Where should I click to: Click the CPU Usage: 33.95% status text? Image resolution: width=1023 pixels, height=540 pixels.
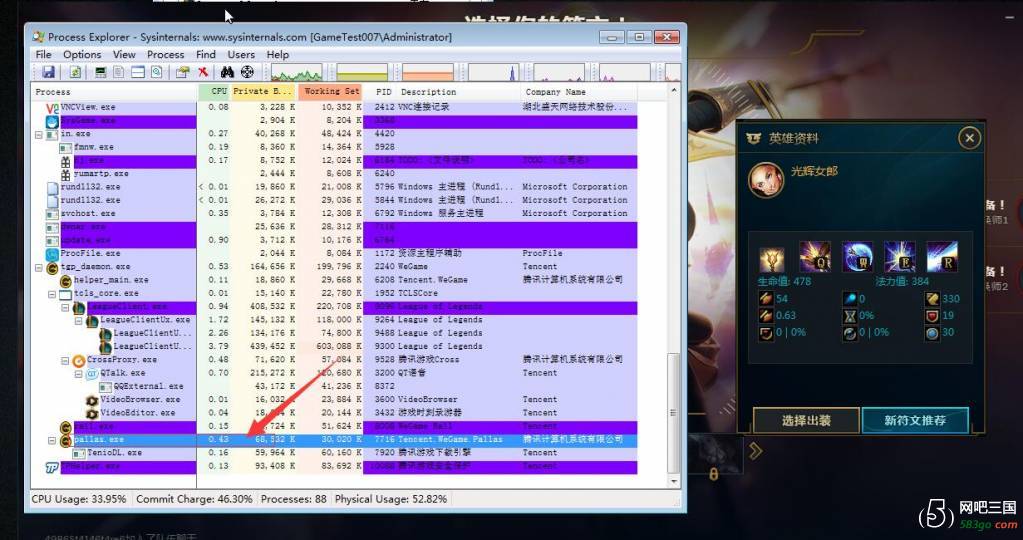click(x=79, y=499)
